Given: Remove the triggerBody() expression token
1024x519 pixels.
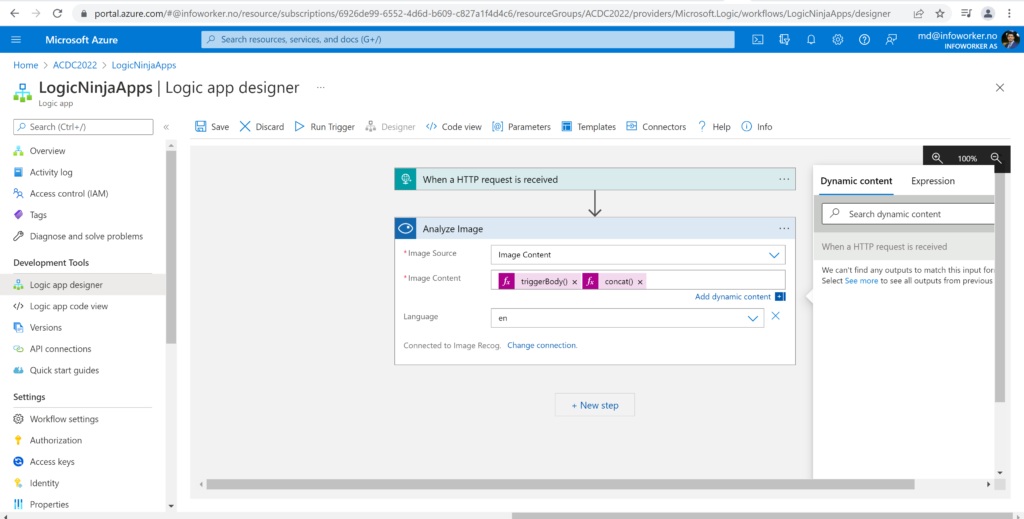Looking at the screenshot, I should (575, 282).
